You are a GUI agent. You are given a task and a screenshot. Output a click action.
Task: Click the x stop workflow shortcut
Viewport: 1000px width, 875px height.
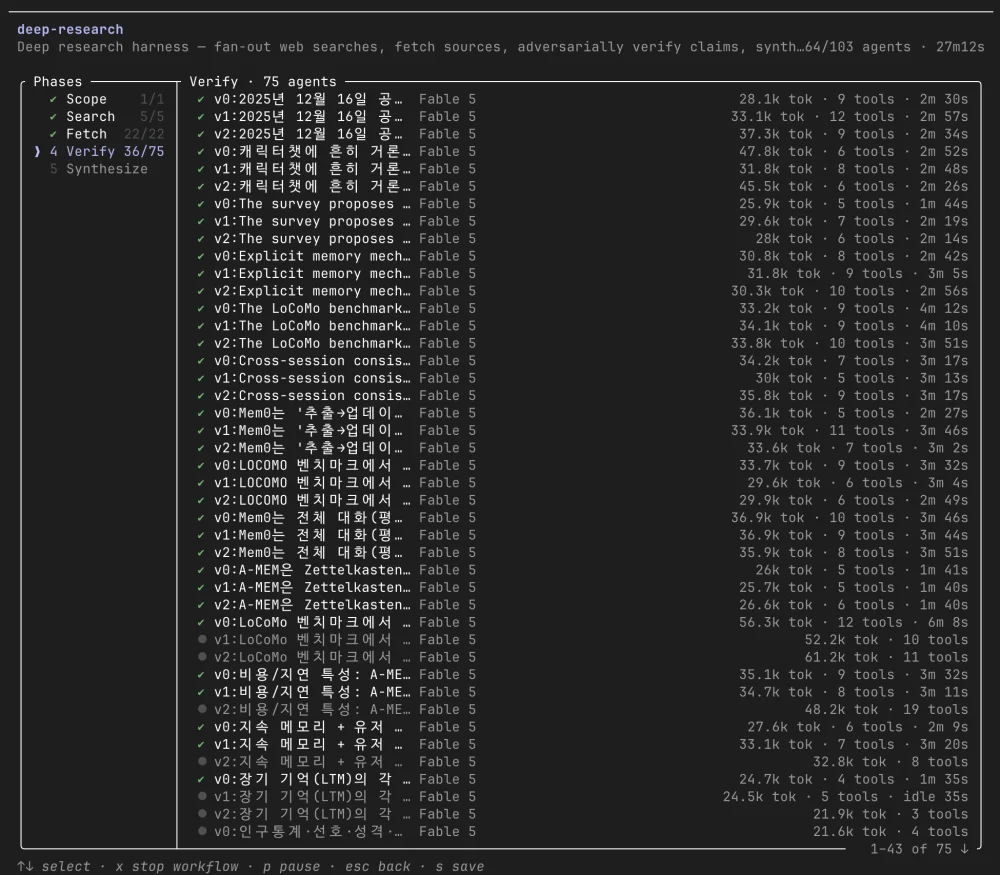click(177, 867)
